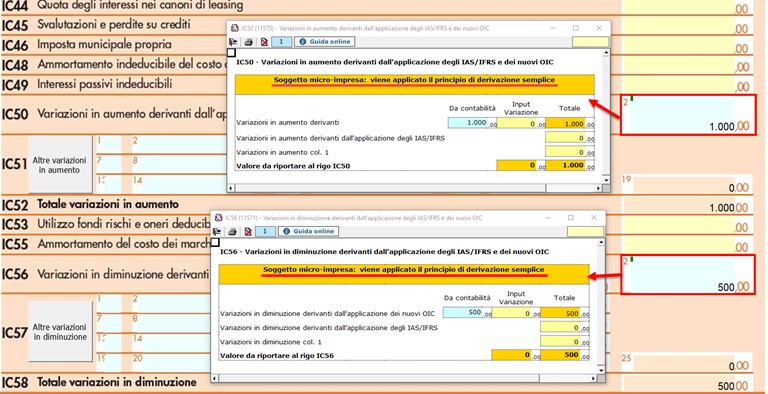Viewport: 768px width, 394px height.
Task: Click value cell for Variazioni in aumento col. 1
Action: coord(565,152)
